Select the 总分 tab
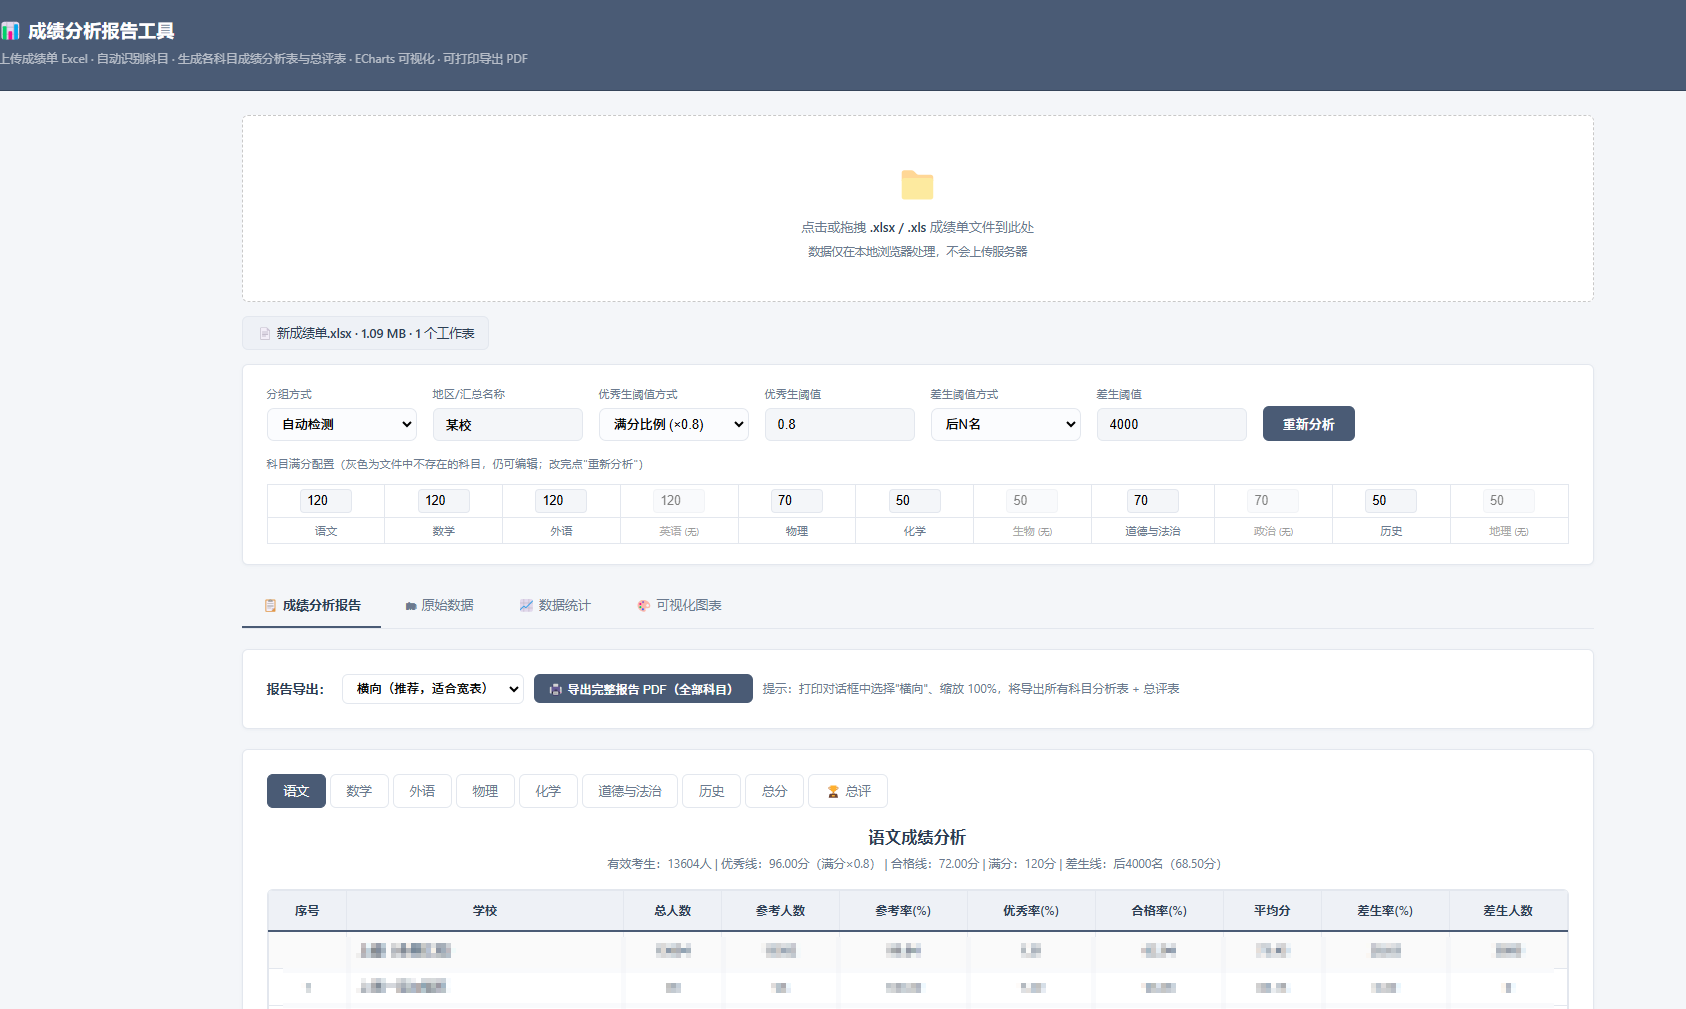 point(775,791)
